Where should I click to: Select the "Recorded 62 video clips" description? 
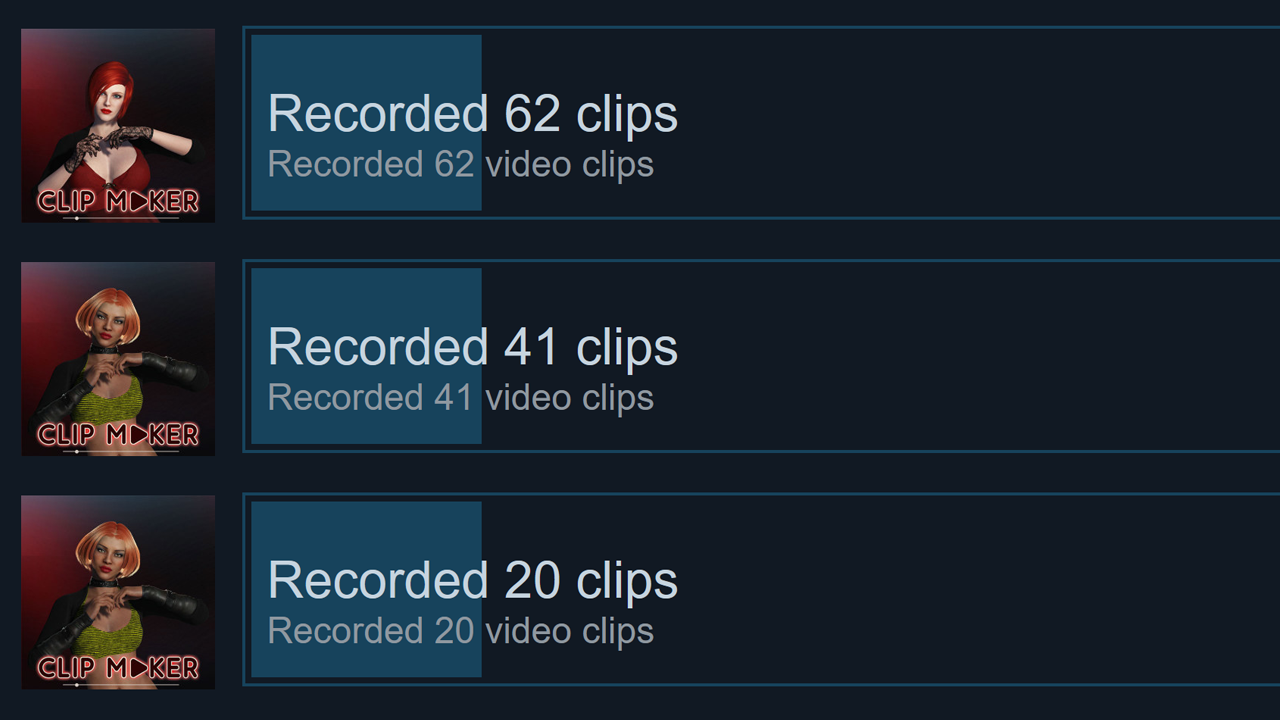(461, 164)
